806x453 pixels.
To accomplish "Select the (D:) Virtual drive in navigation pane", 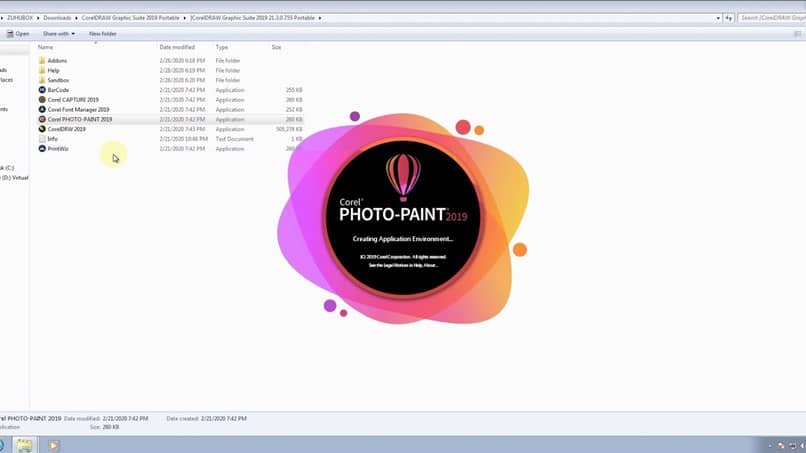I will click(14, 178).
